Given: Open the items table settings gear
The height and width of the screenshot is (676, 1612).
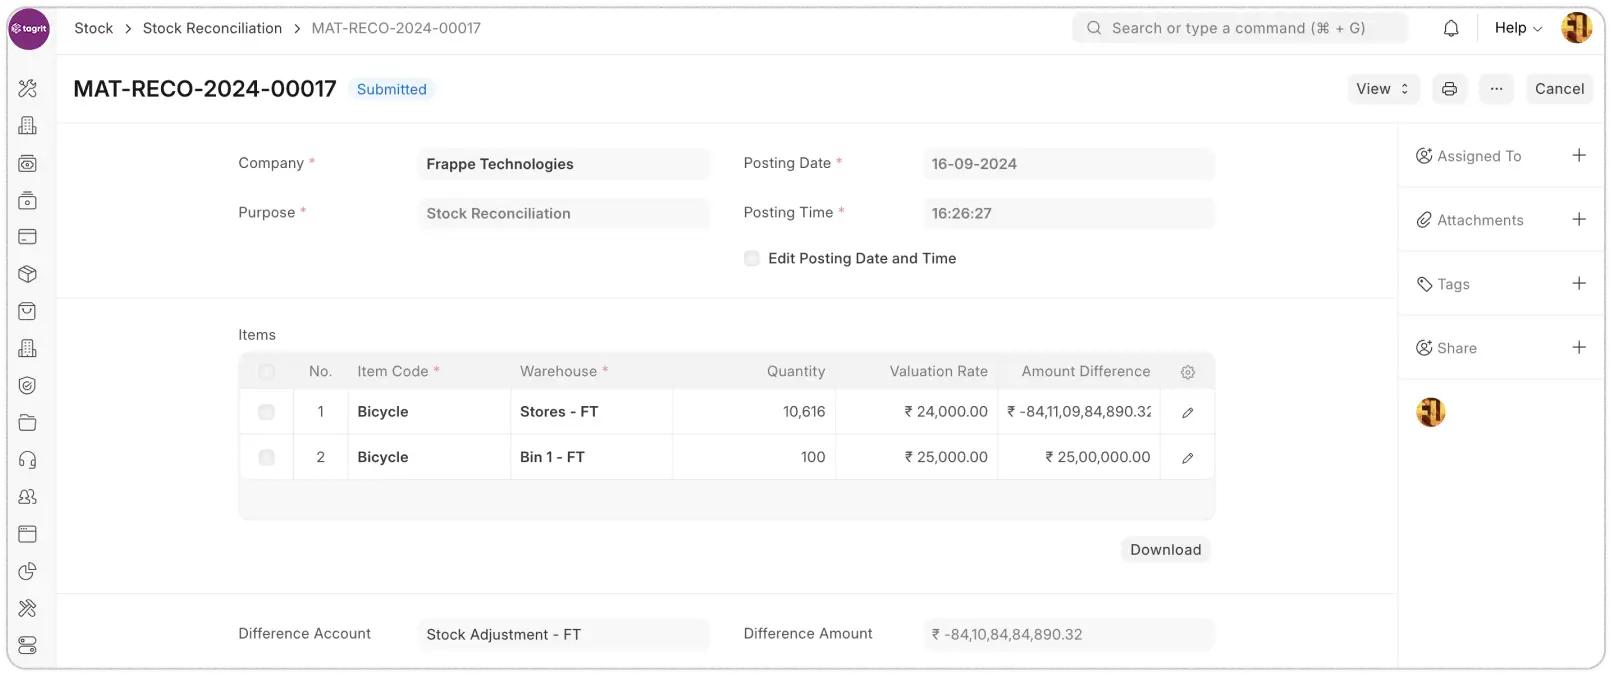Looking at the screenshot, I should tap(1188, 372).
